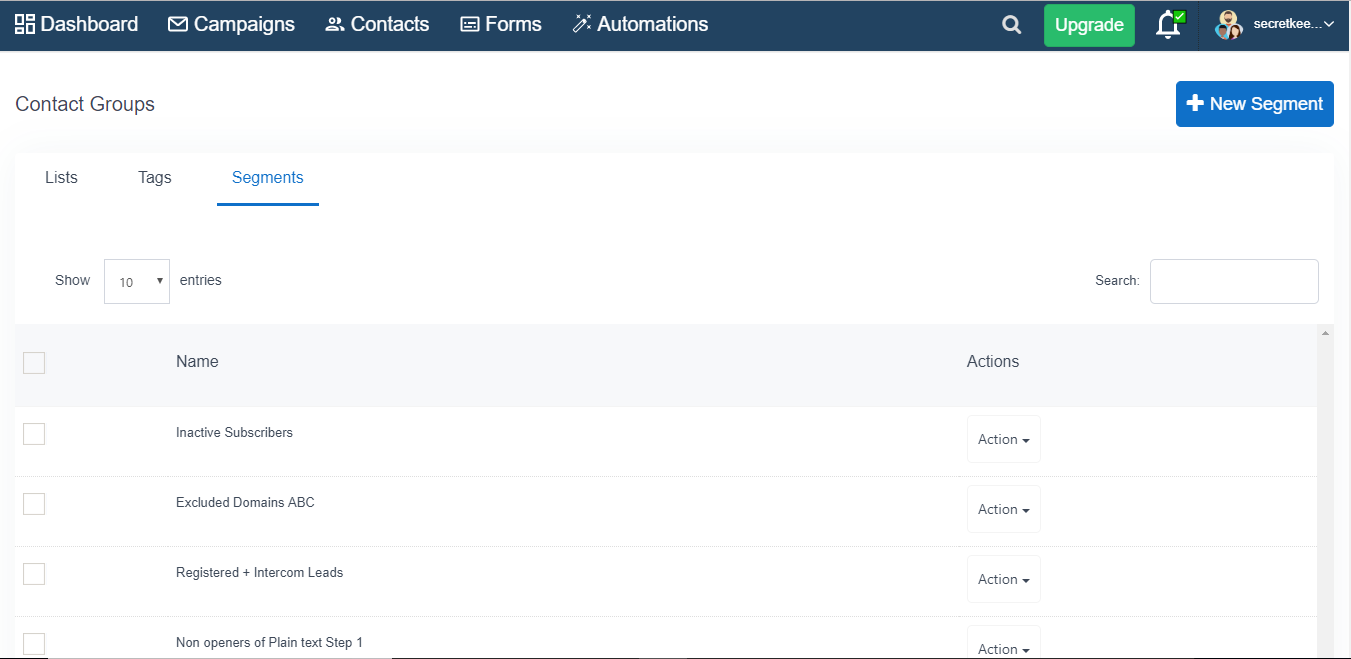1351x659 pixels.
Task: Check the Non openers of Plain text checkbox
Action: coord(34,644)
